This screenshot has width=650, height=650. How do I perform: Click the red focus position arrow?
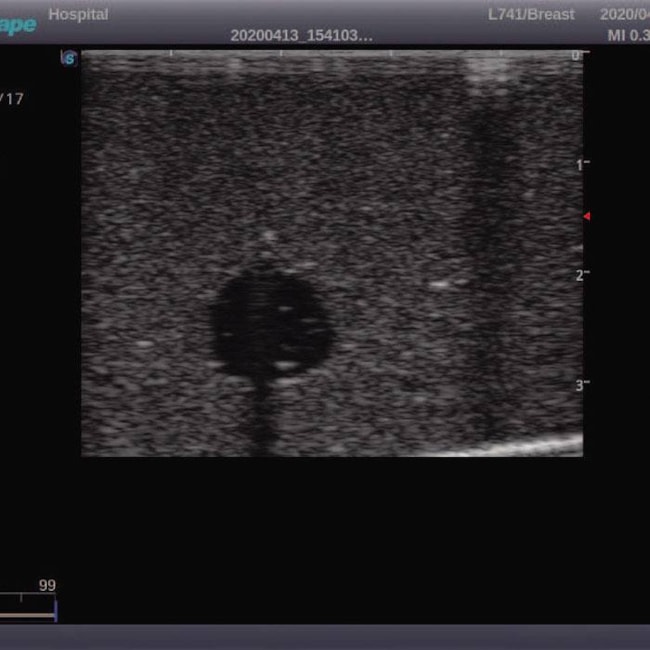[x=587, y=216]
